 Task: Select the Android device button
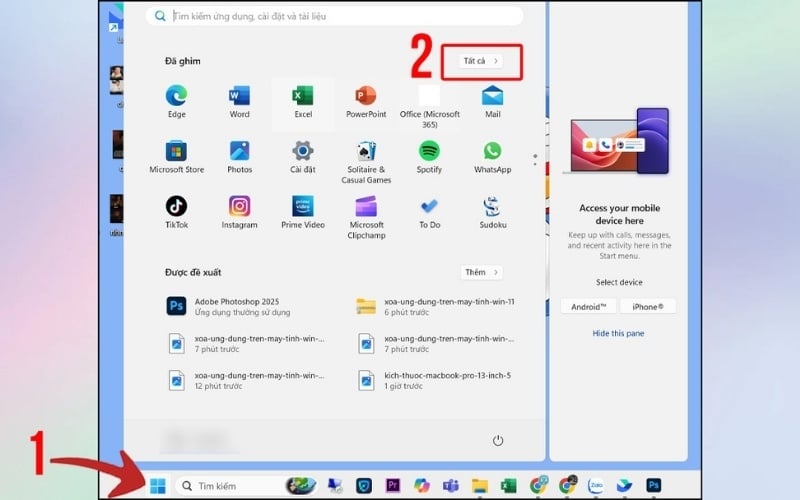click(x=589, y=307)
